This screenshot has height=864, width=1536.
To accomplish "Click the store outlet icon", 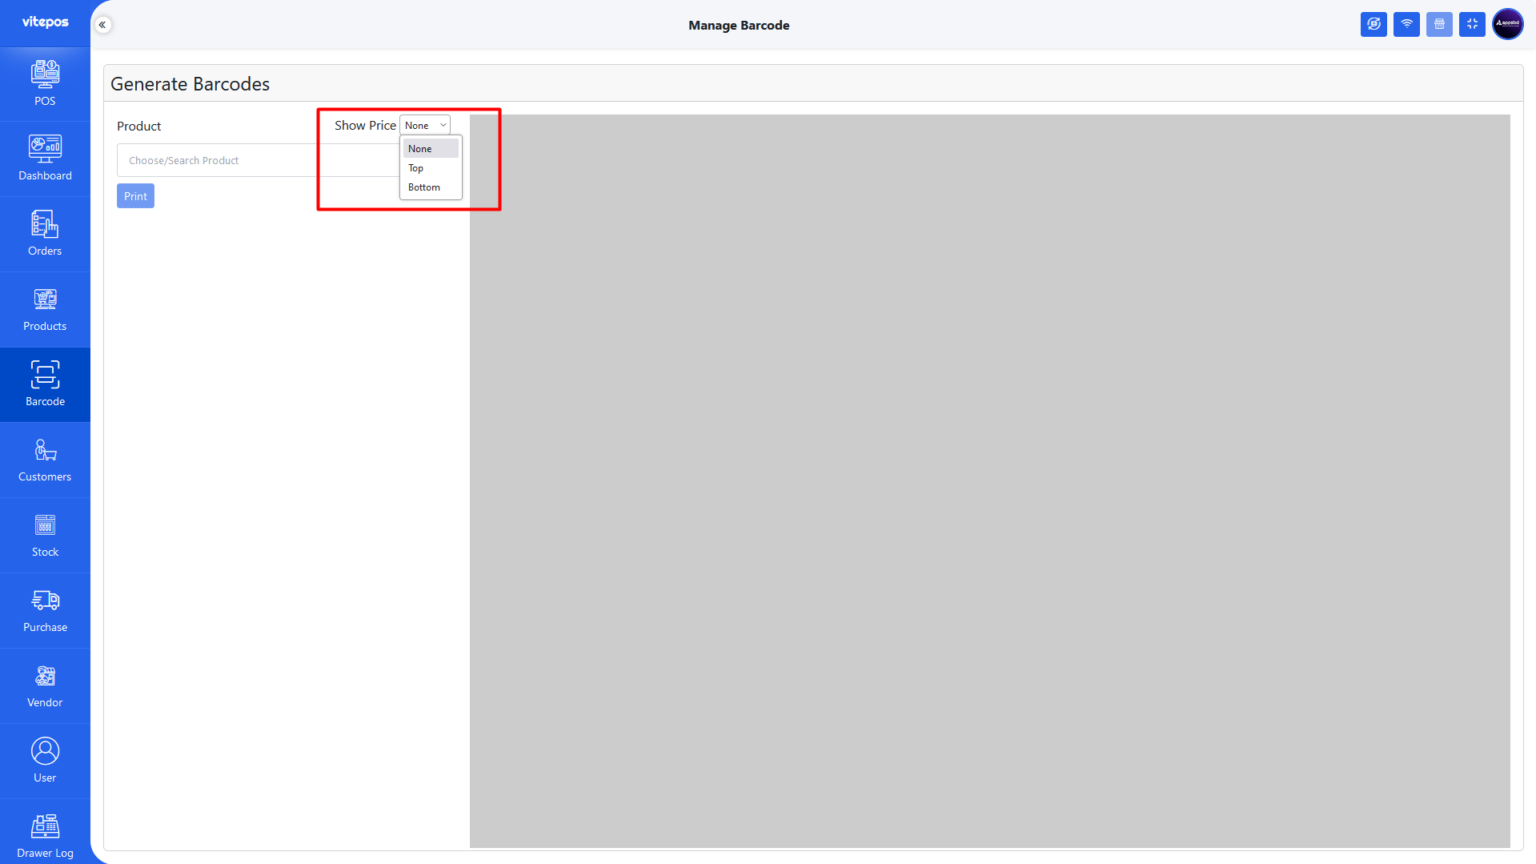I will point(1439,24).
